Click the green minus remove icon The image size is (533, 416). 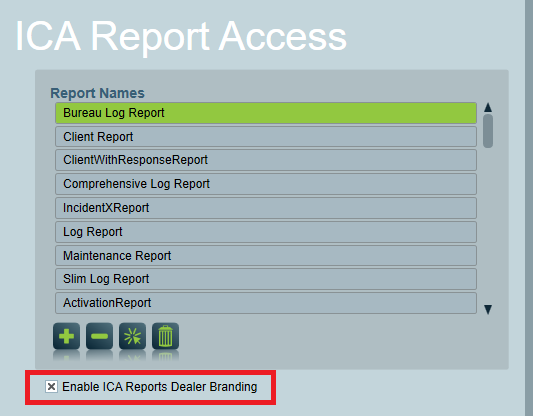point(99,336)
